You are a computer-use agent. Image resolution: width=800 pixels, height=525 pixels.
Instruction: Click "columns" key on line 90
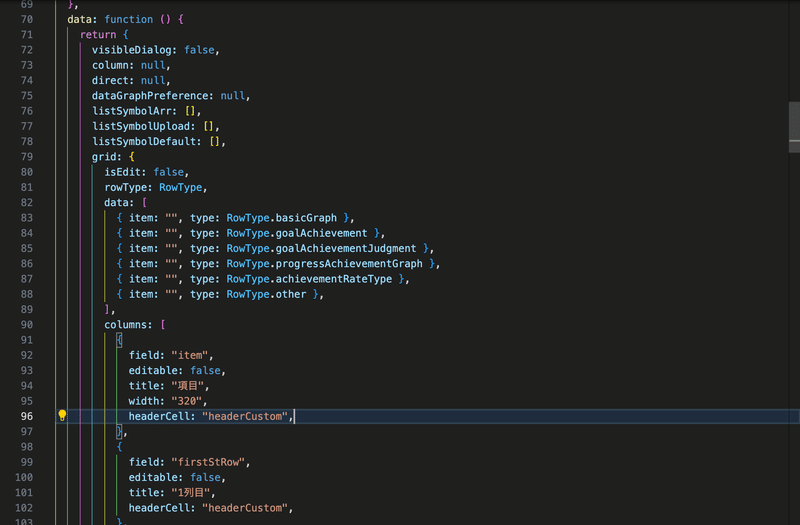tap(125, 326)
